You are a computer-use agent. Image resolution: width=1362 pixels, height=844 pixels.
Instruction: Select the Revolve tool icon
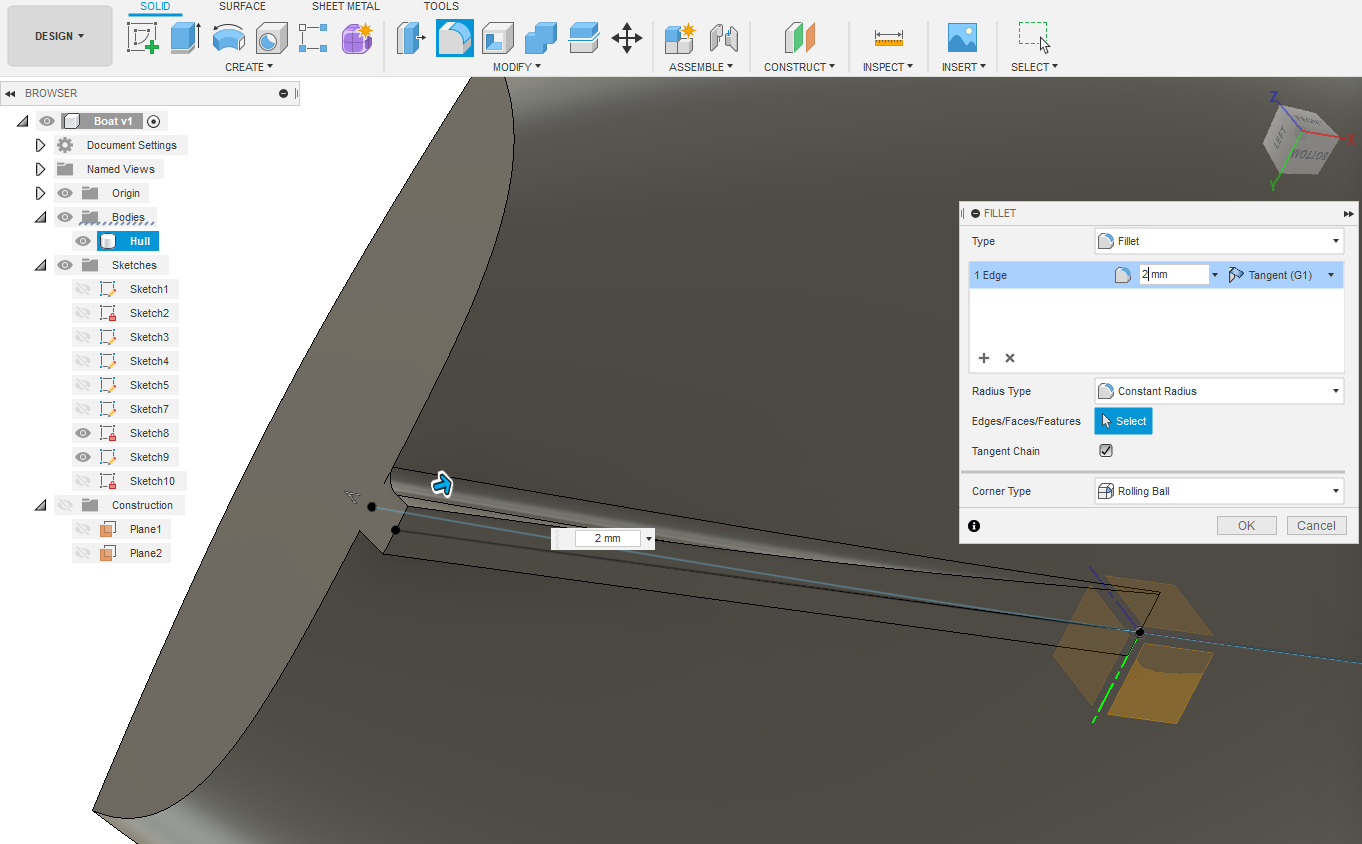pyautogui.click(x=228, y=38)
